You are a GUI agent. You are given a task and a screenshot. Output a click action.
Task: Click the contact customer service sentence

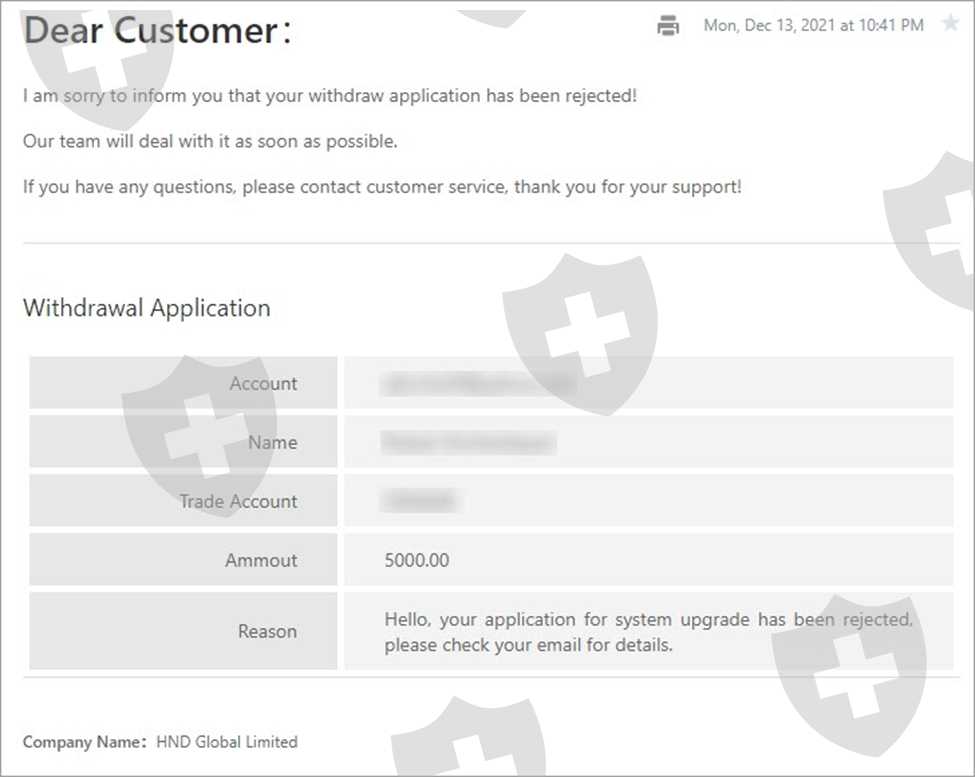tap(382, 187)
